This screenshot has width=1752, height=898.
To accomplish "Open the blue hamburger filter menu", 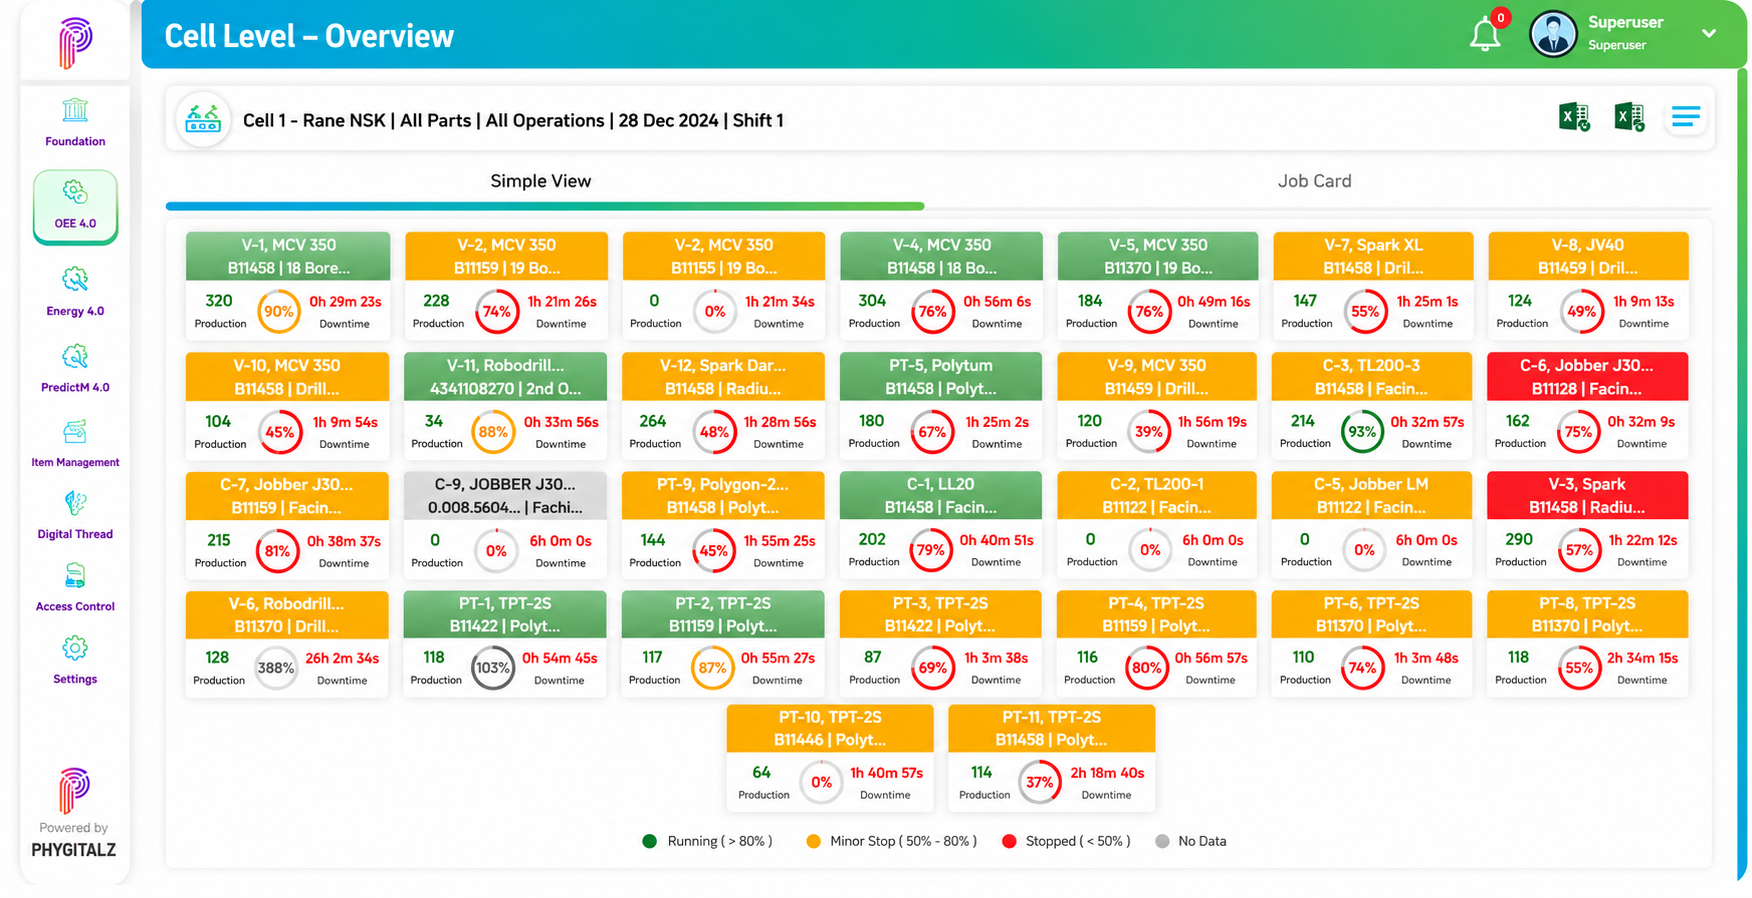I will point(1686,117).
